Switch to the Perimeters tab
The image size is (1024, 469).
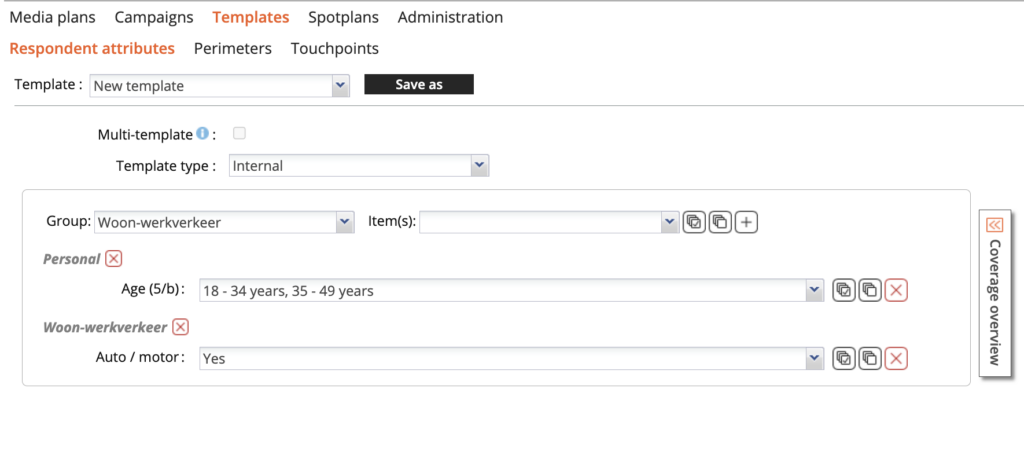click(232, 48)
